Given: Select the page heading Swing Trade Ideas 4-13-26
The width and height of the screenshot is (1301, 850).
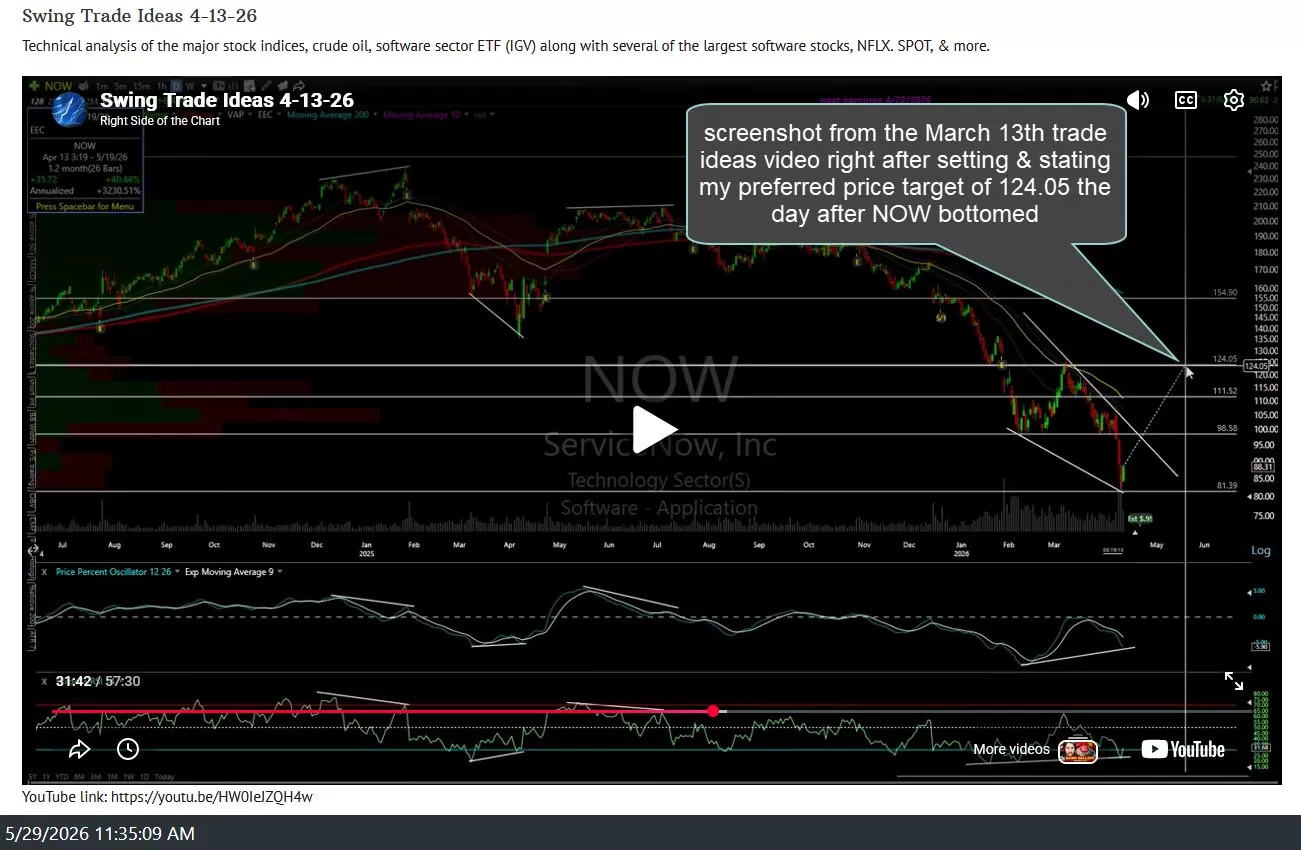Looking at the screenshot, I should pos(139,17).
